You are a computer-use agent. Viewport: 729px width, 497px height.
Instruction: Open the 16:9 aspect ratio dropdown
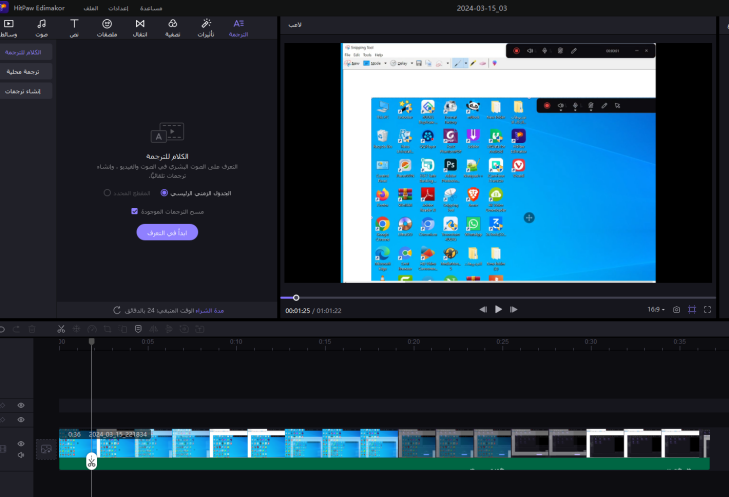[x=656, y=309]
